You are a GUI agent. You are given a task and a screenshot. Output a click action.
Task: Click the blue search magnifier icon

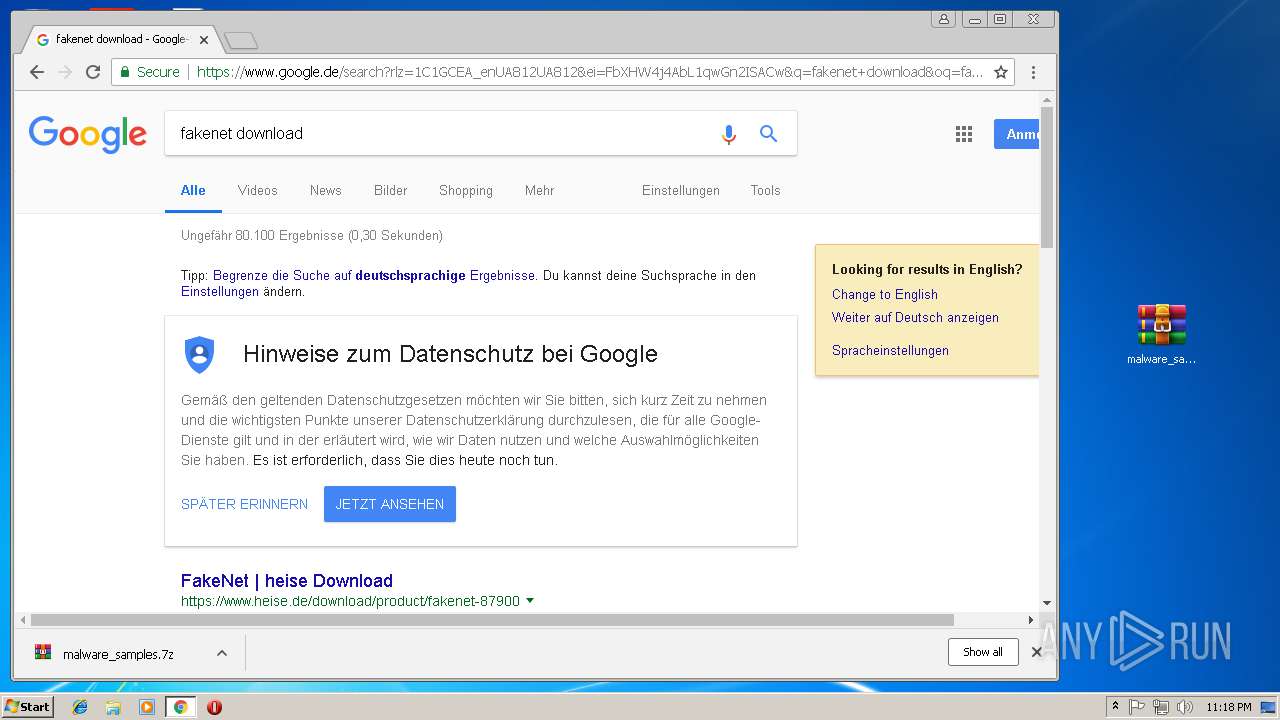coord(768,133)
